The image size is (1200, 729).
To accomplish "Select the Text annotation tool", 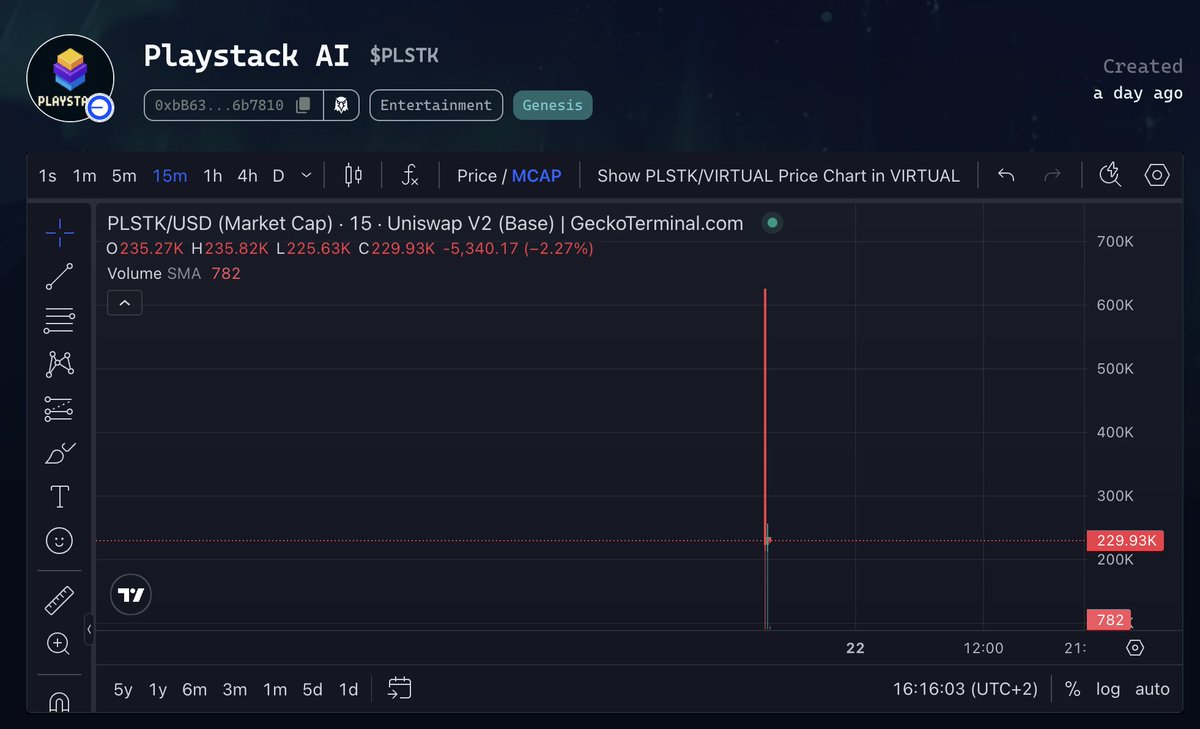I will point(59,497).
